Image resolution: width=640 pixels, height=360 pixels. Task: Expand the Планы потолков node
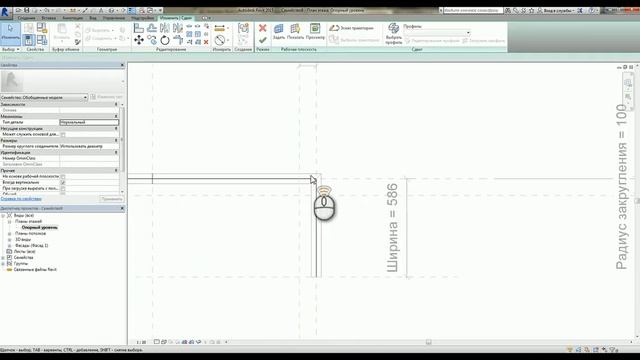(9, 233)
